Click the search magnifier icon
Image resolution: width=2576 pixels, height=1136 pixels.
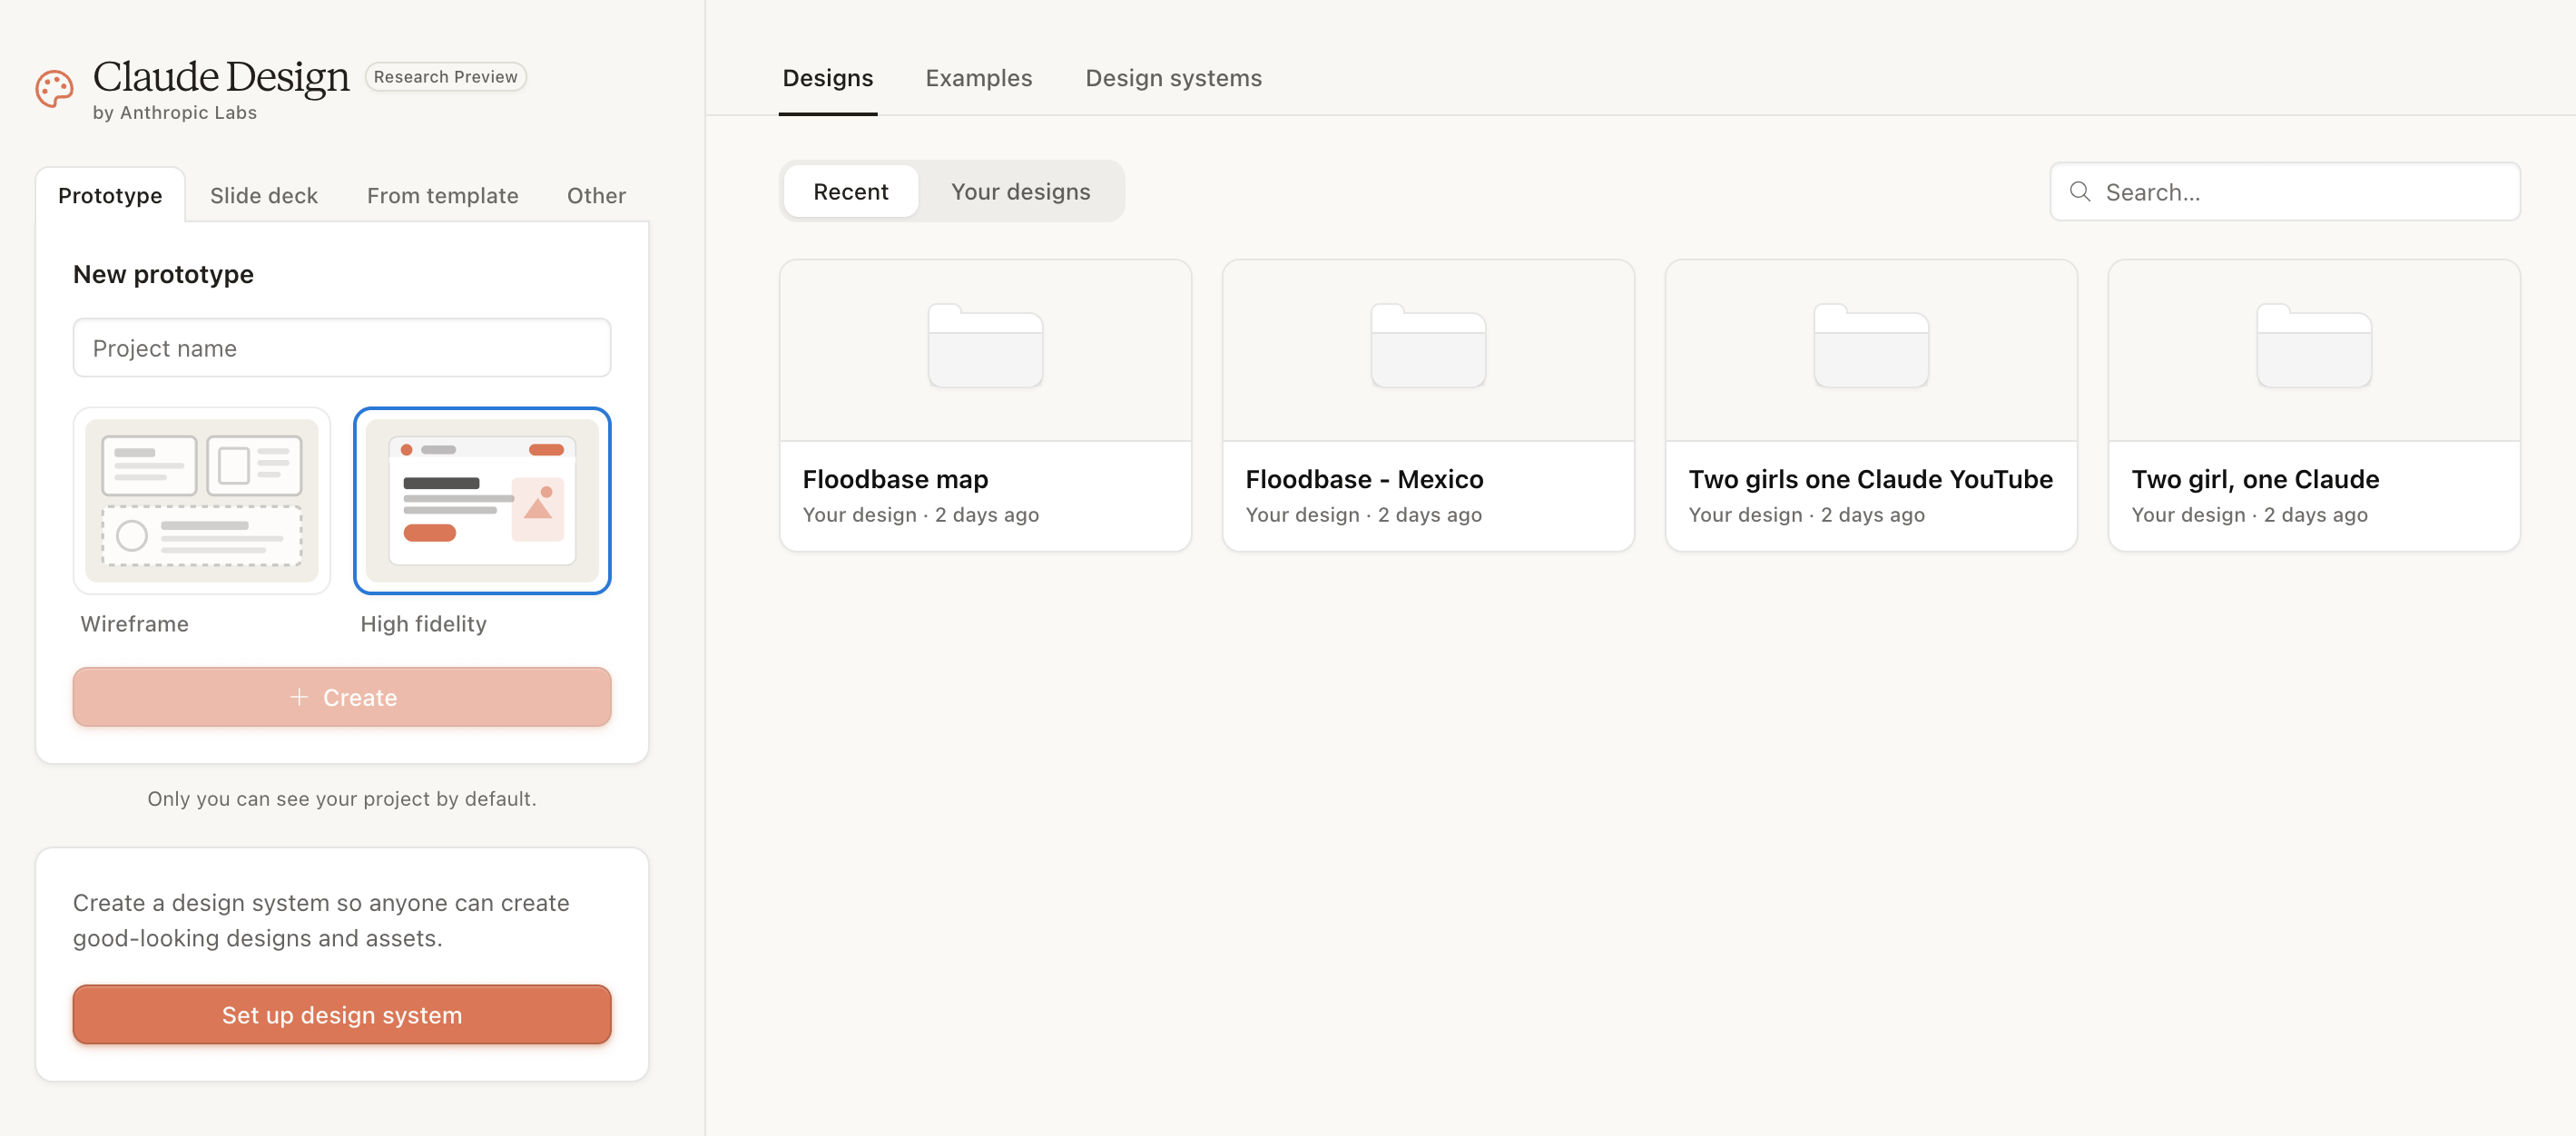click(x=2080, y=192)
